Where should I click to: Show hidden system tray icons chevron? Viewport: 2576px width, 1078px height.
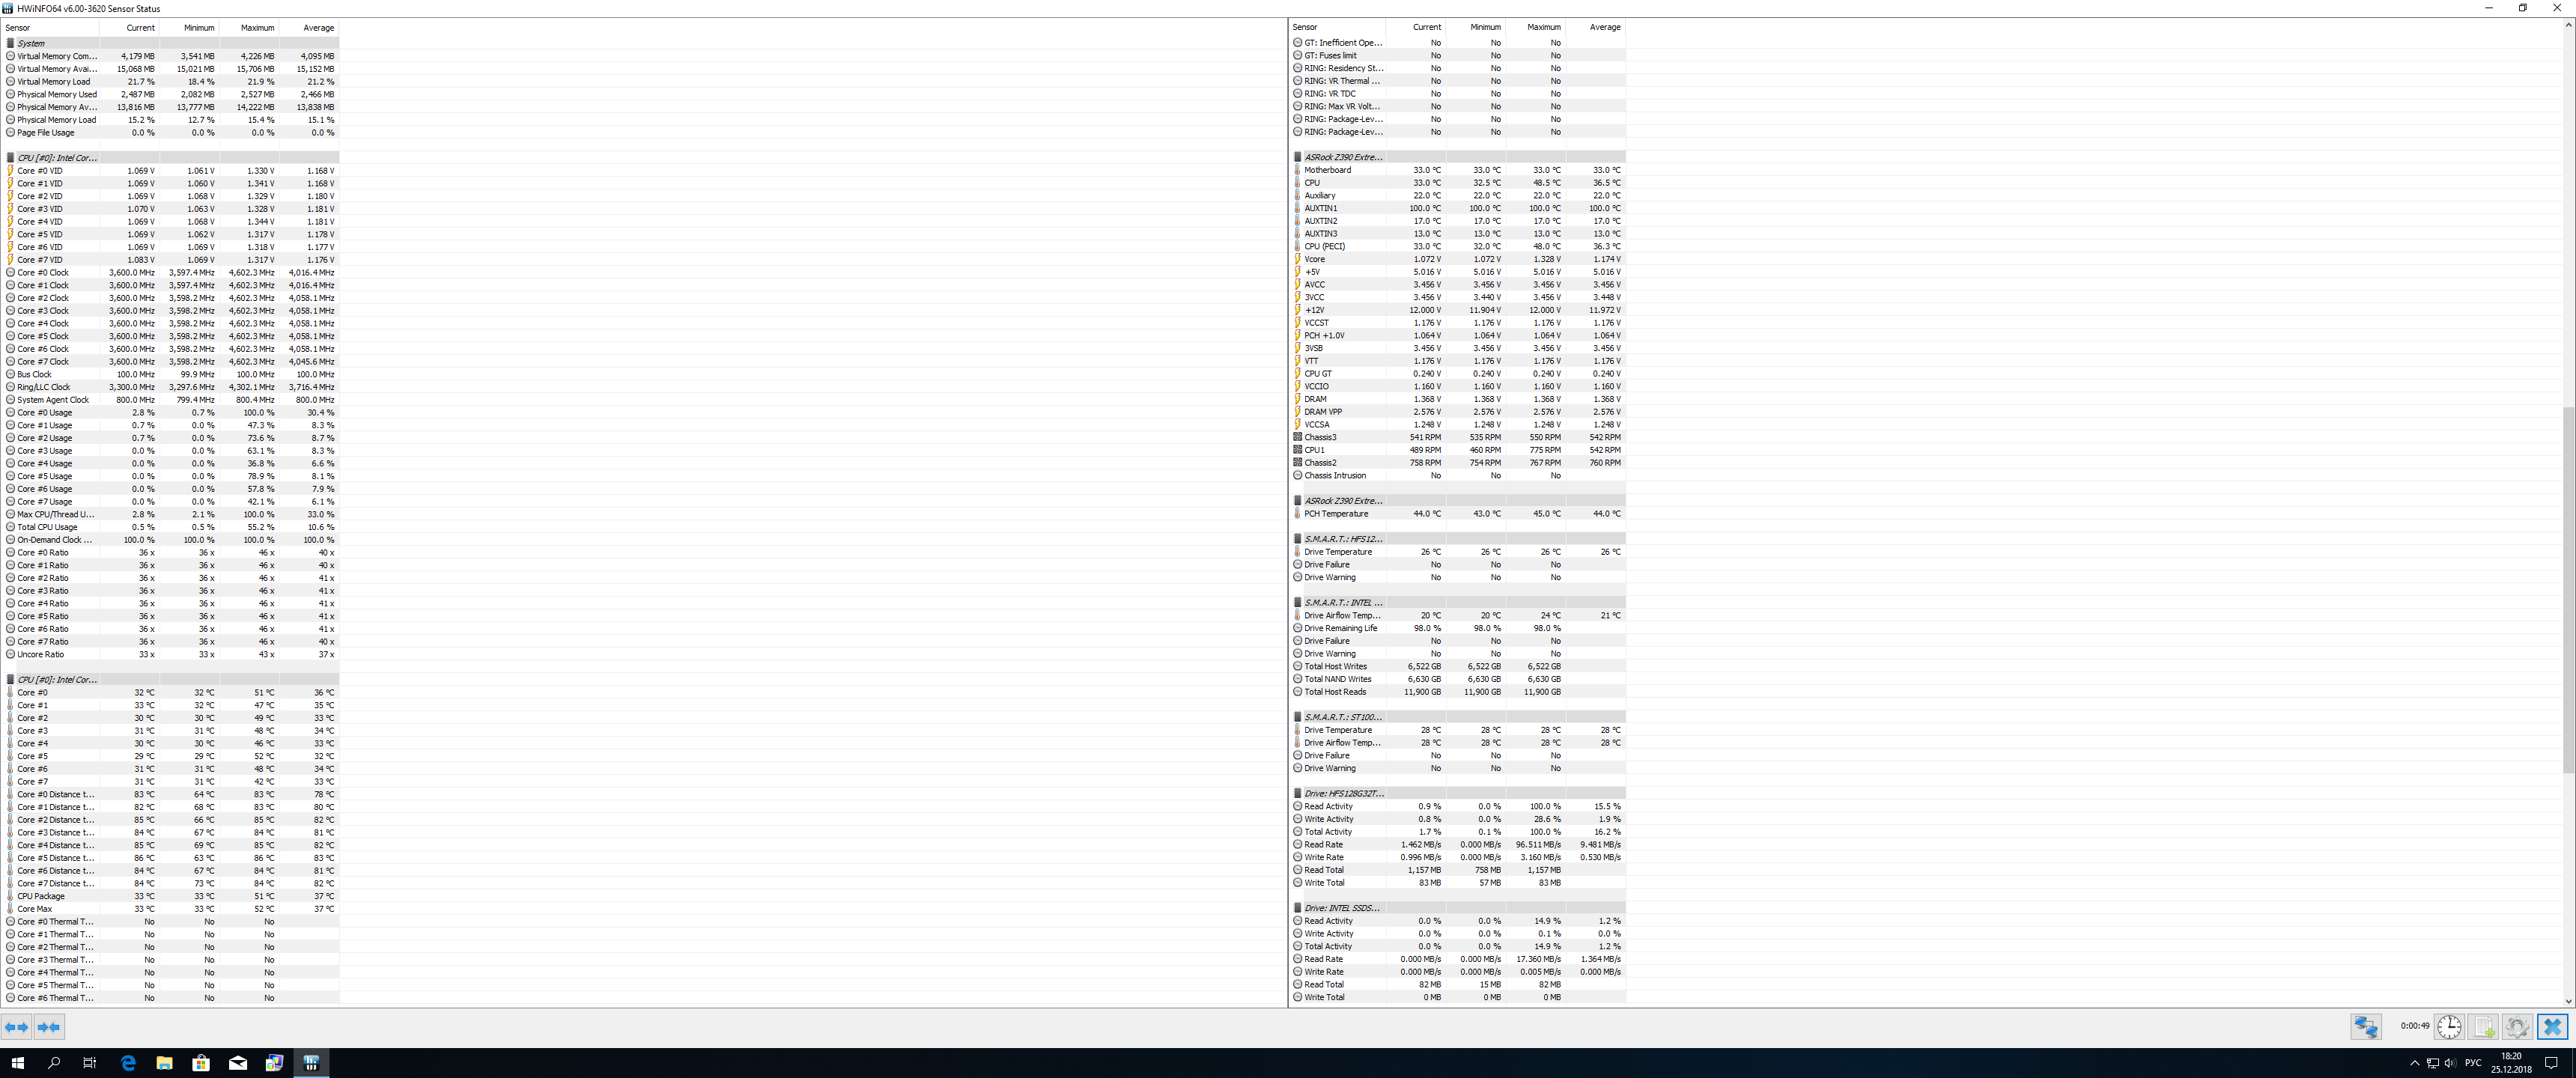[2414, 1063]
